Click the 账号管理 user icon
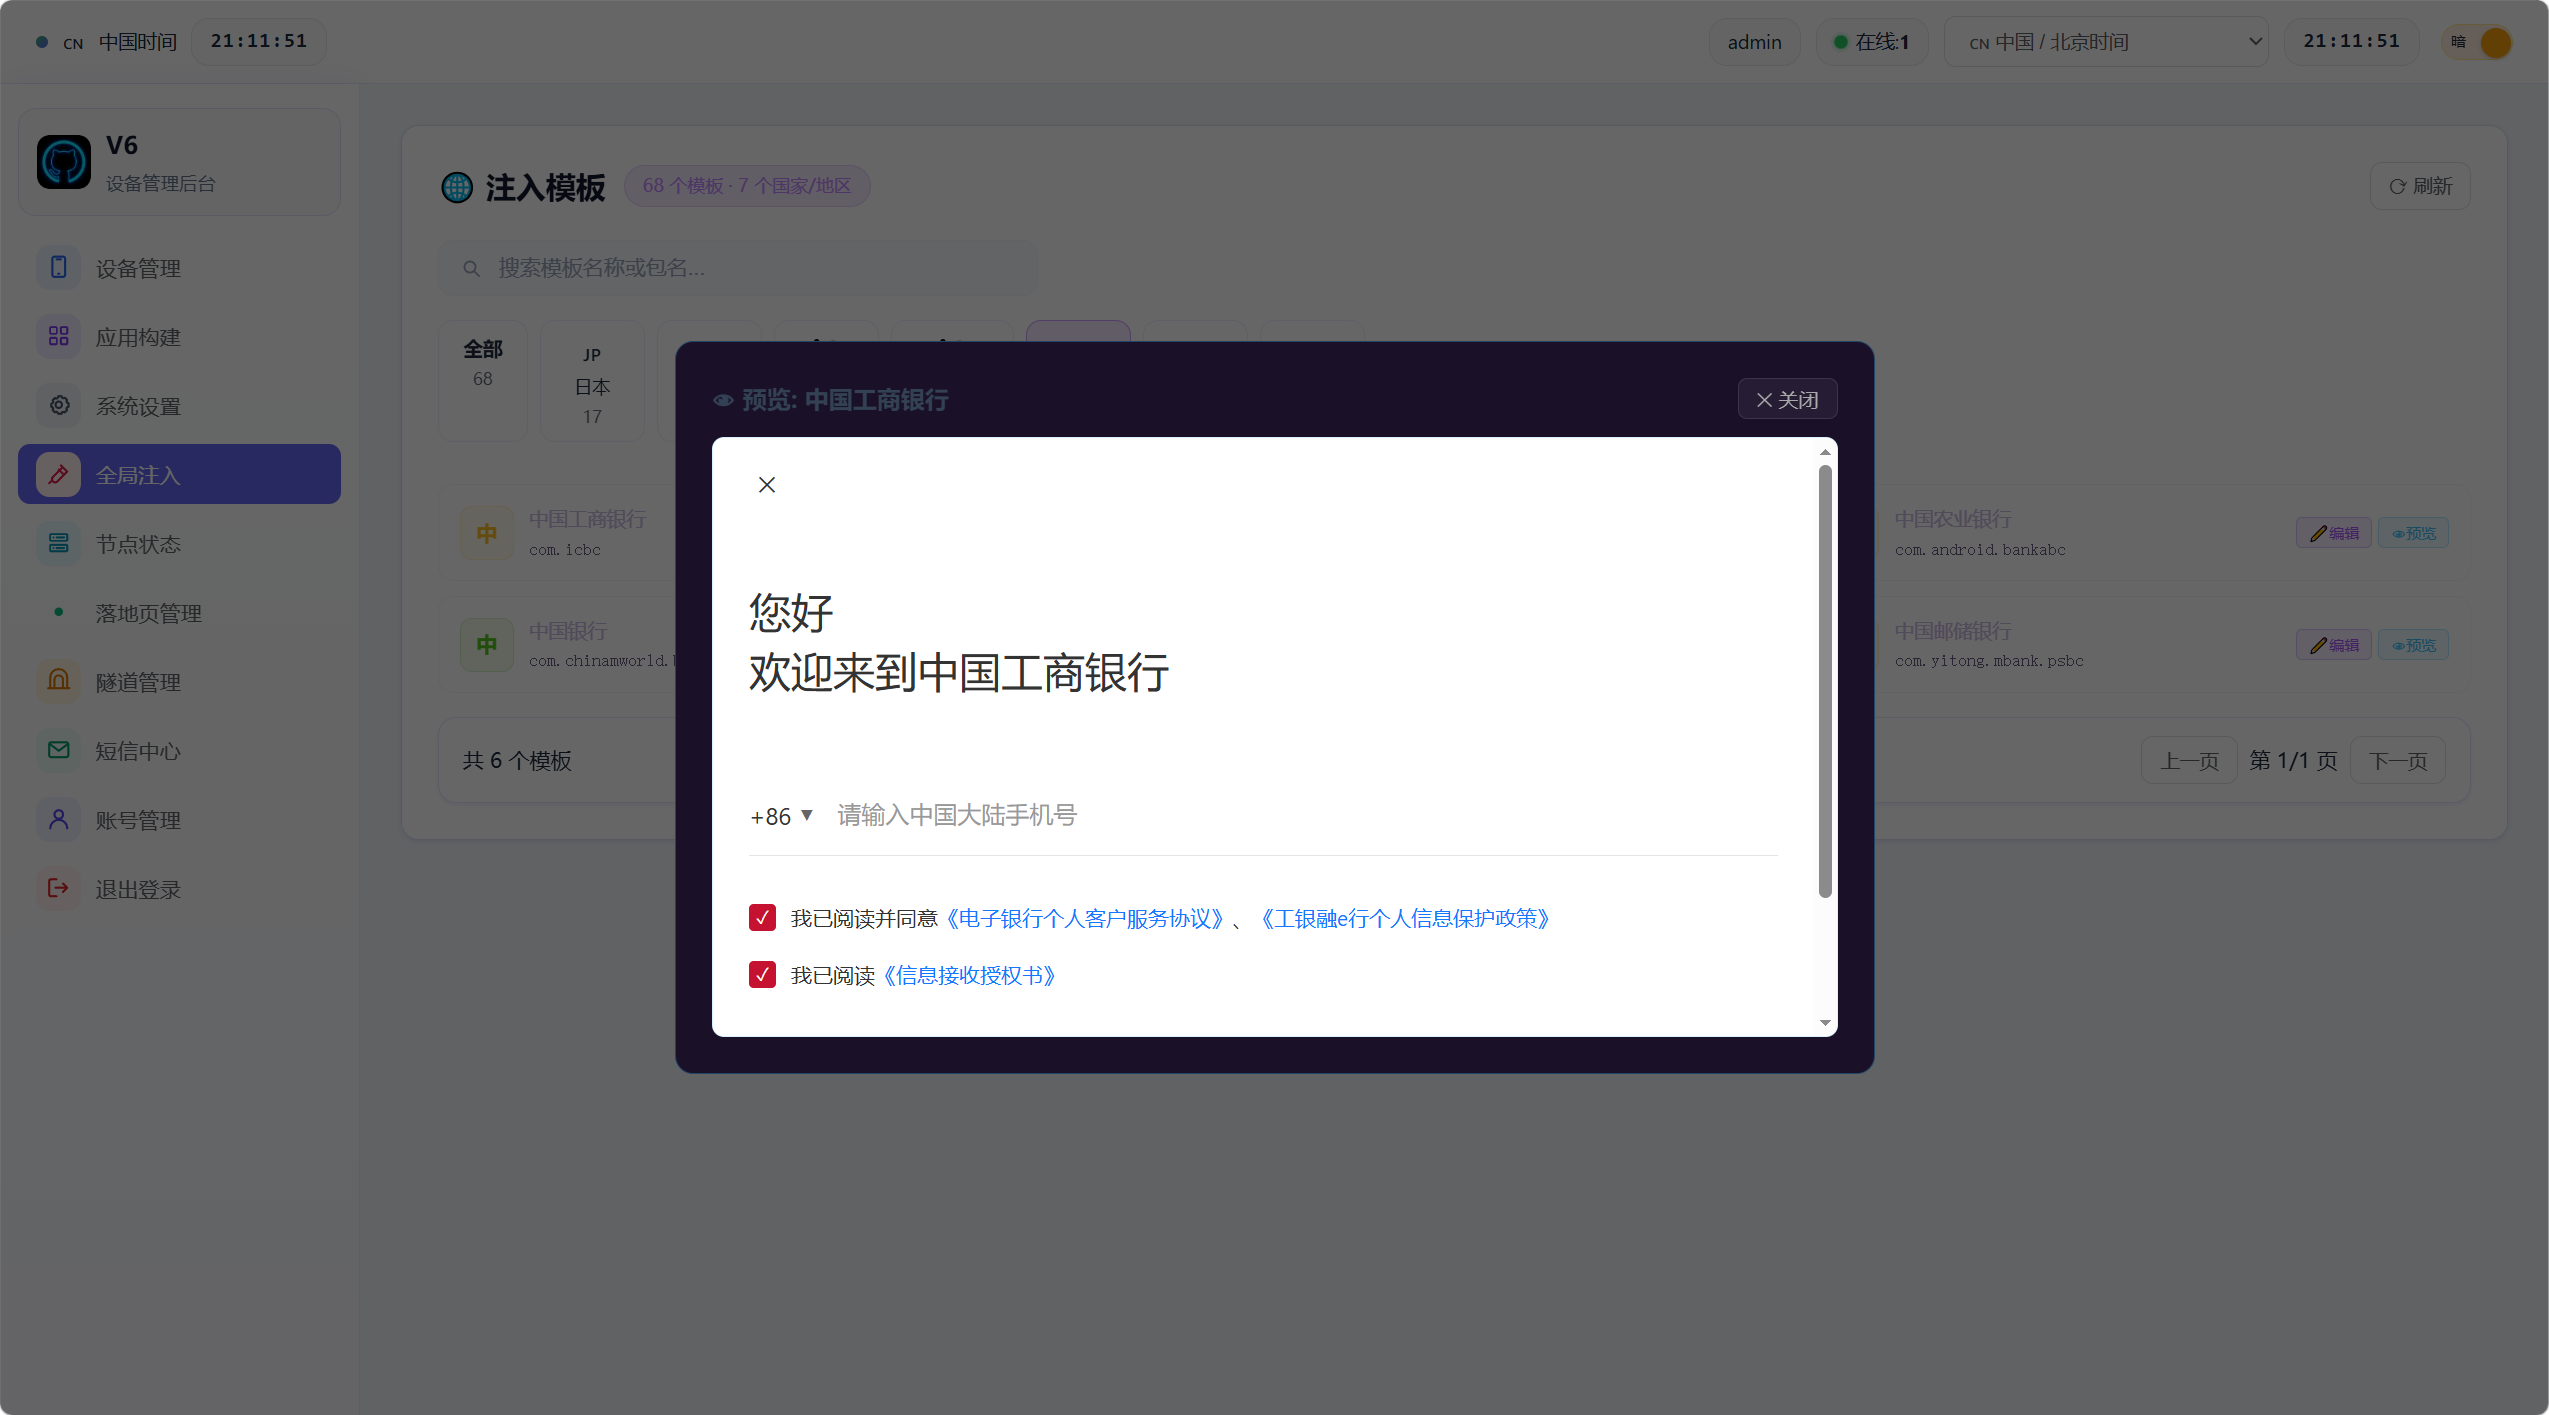Image resolution: width=2549 pixels, height=1415 pixels. point(59,819)
